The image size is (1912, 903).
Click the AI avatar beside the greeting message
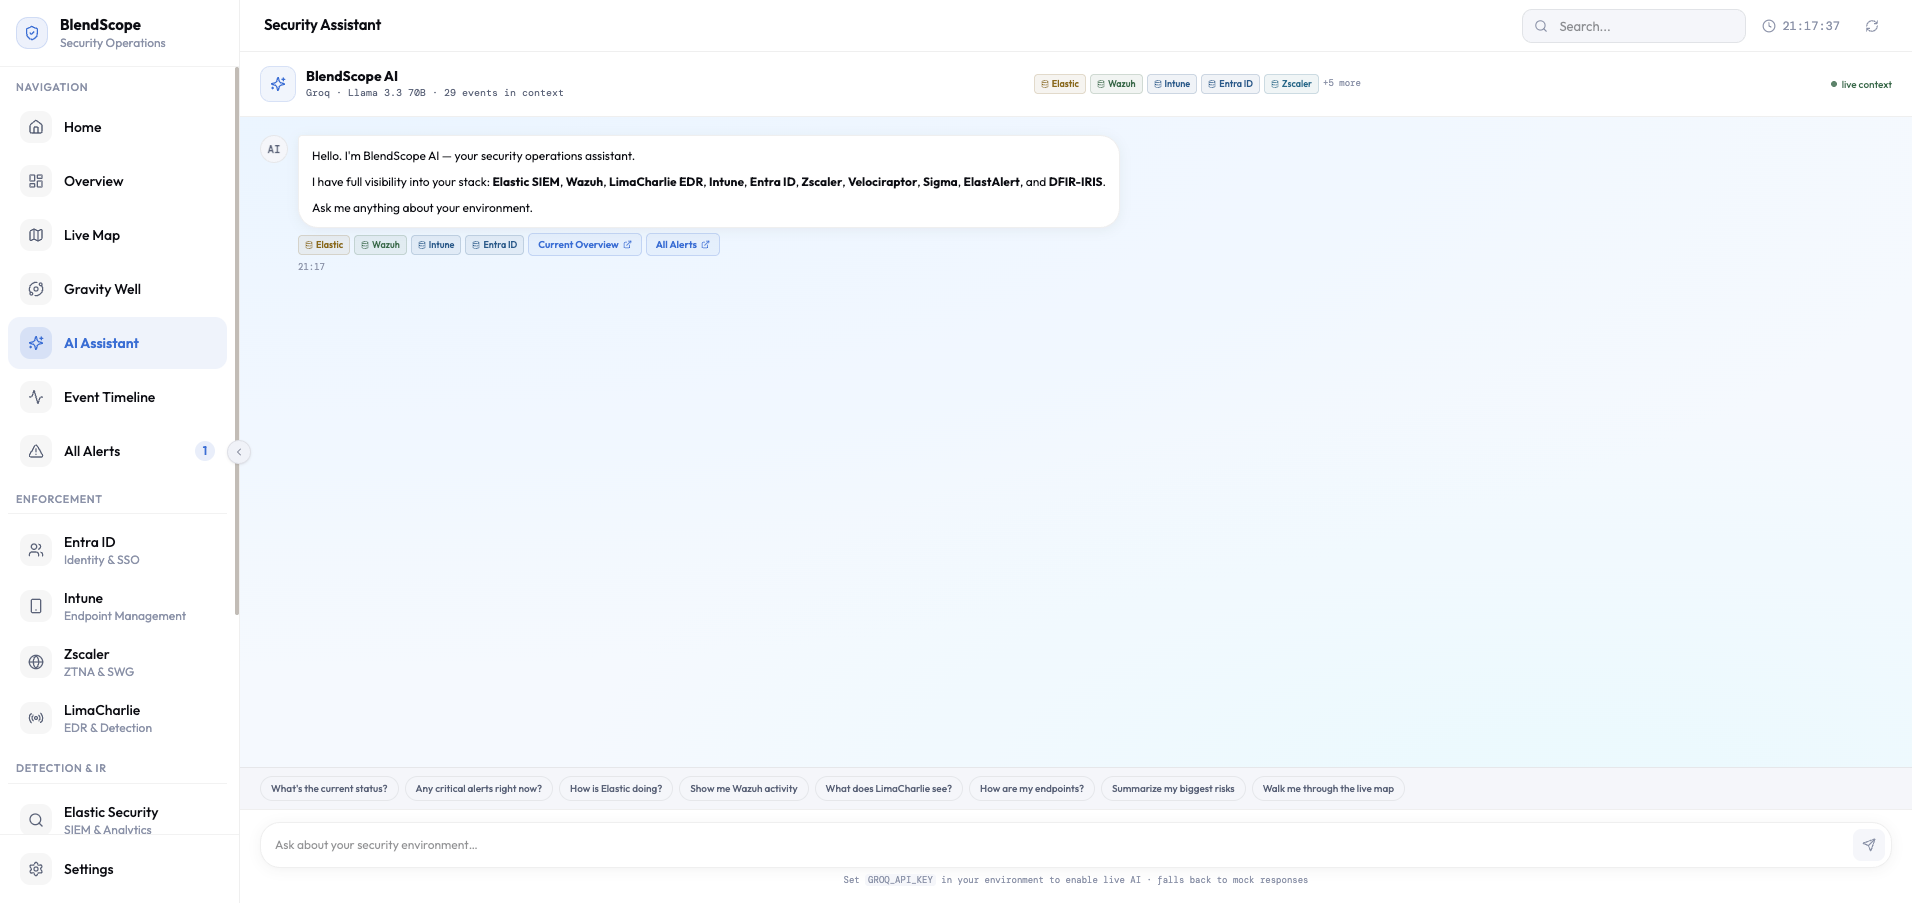274,149
